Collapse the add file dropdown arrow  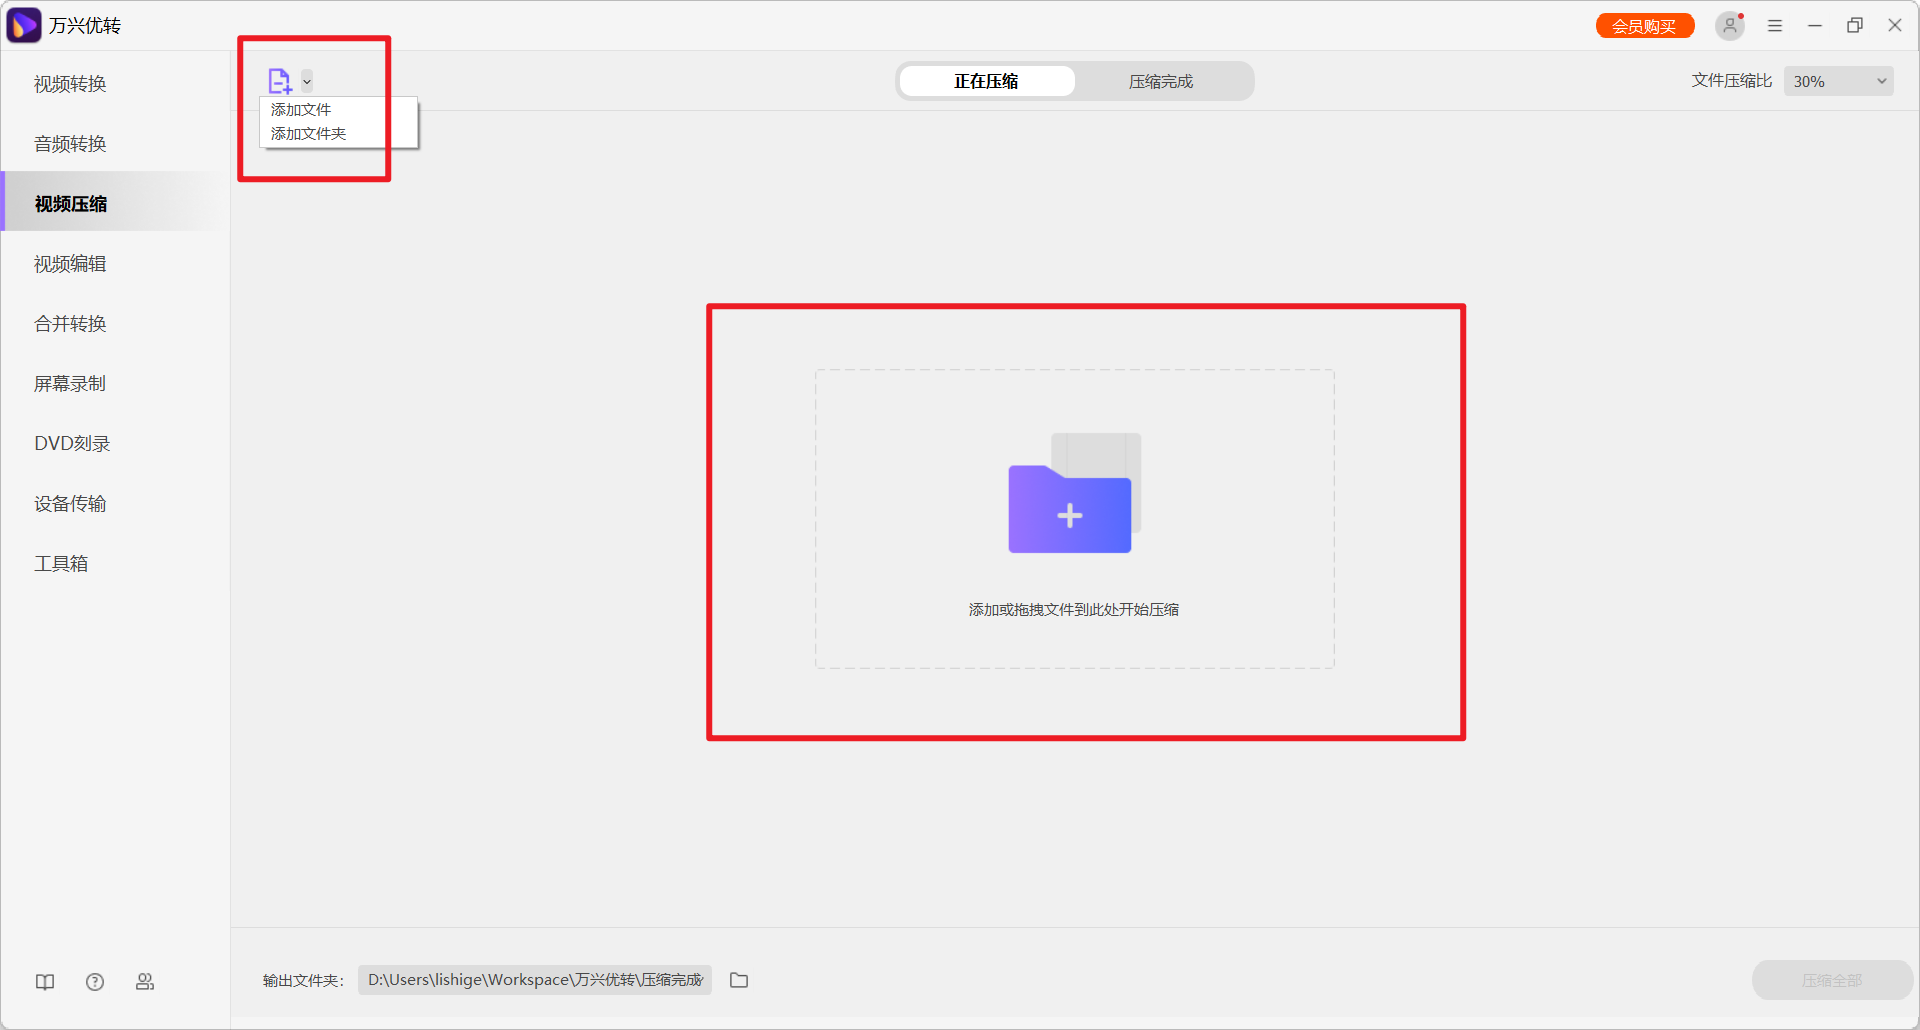(307, 82)
